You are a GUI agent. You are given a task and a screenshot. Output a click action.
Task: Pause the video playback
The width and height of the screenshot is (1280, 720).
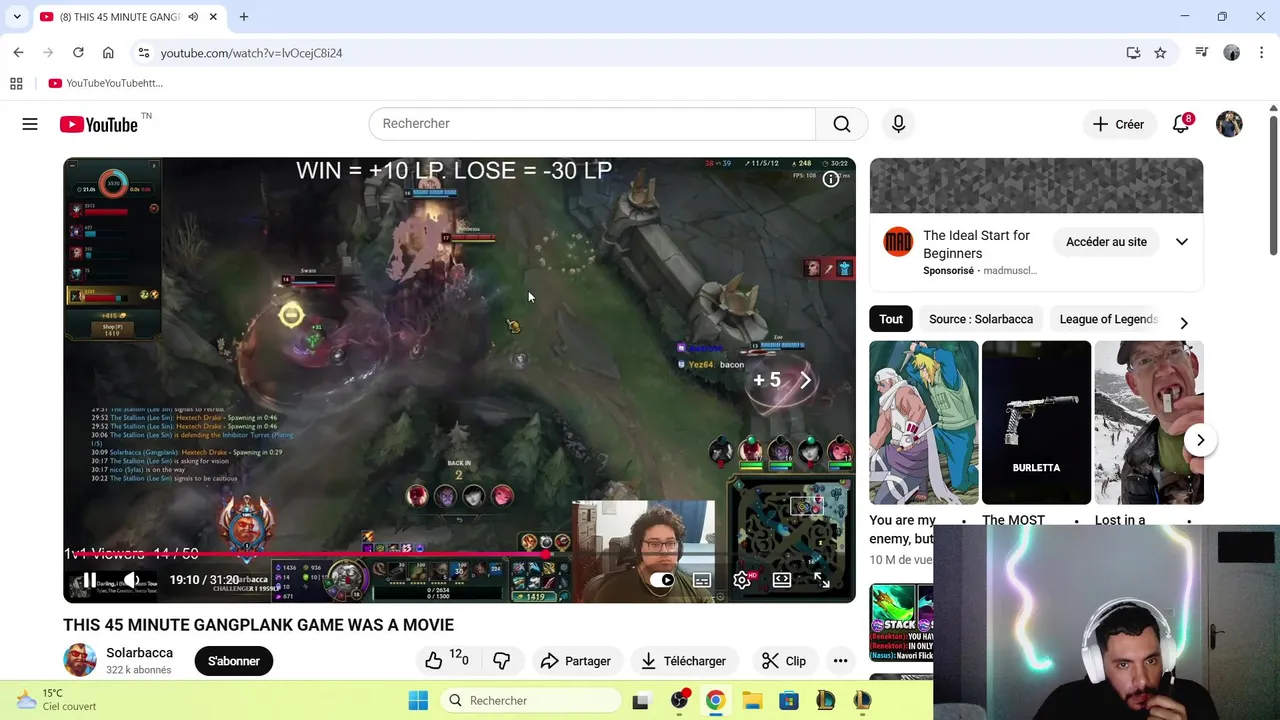[x=89, y=580]
